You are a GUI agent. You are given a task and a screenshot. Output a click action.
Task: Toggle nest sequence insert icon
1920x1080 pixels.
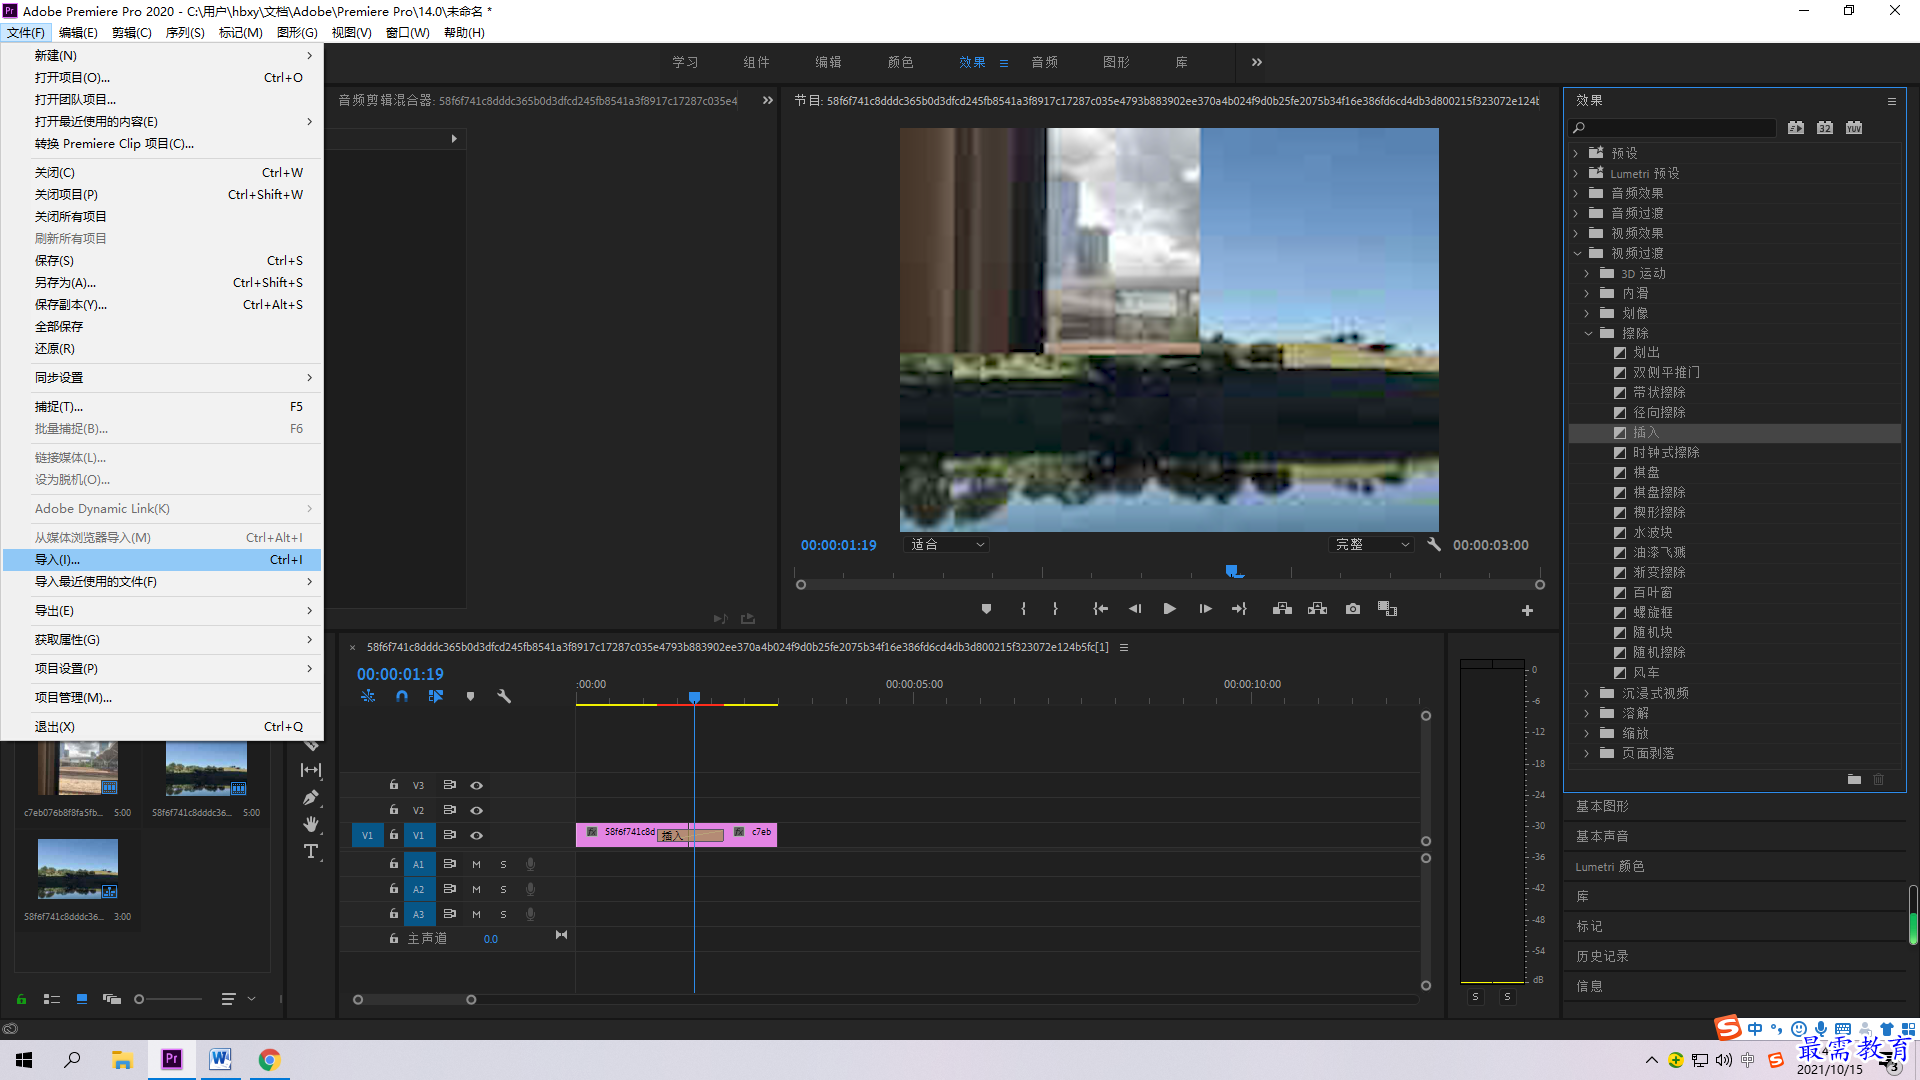368,696
